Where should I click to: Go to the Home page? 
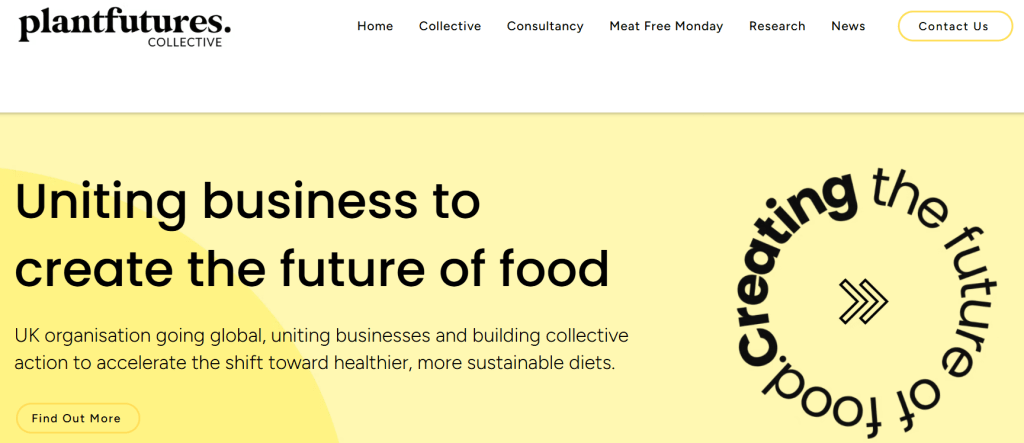click(x=375, y=26)
